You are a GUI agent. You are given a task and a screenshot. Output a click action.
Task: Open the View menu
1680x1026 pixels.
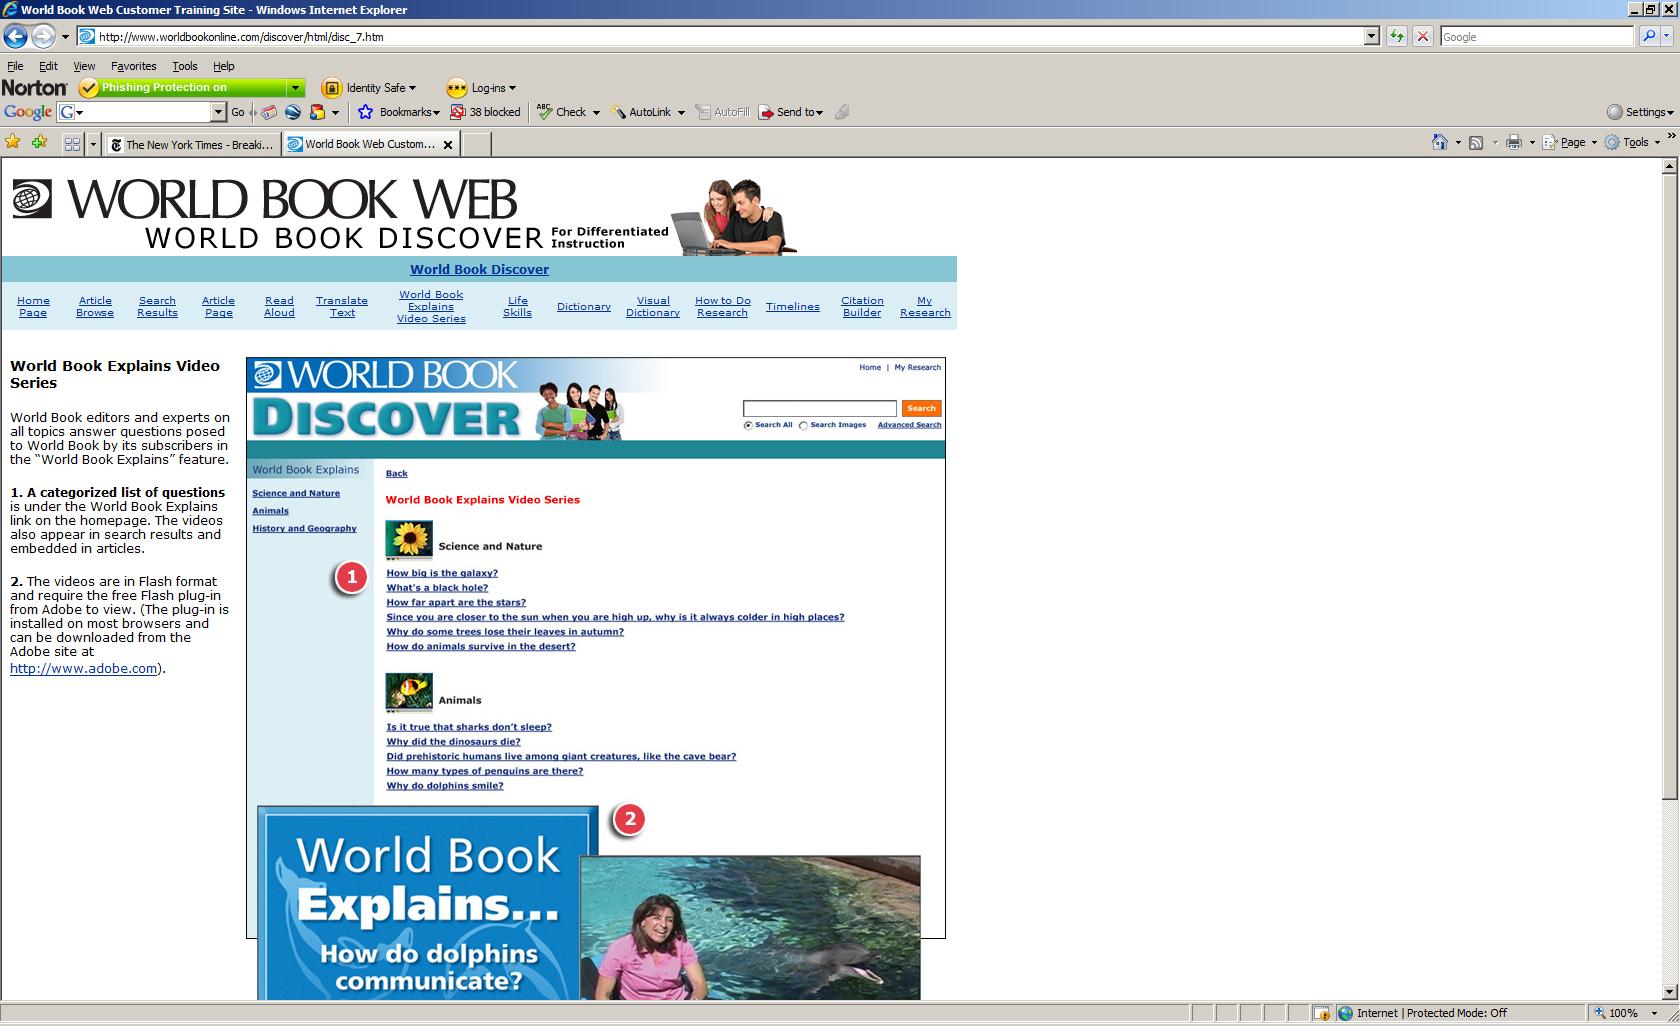pos(84,66)
